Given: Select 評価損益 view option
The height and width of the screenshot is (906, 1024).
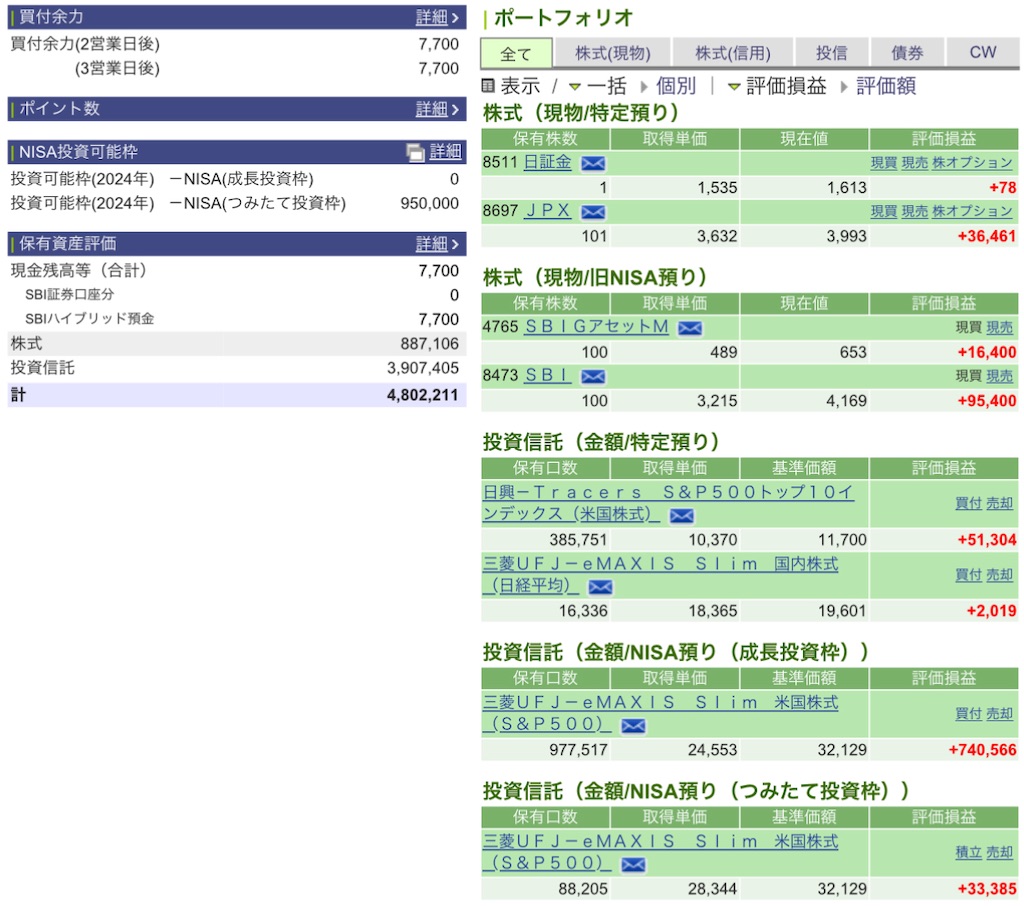Looking at the screenshot, I should coord(786,86).
